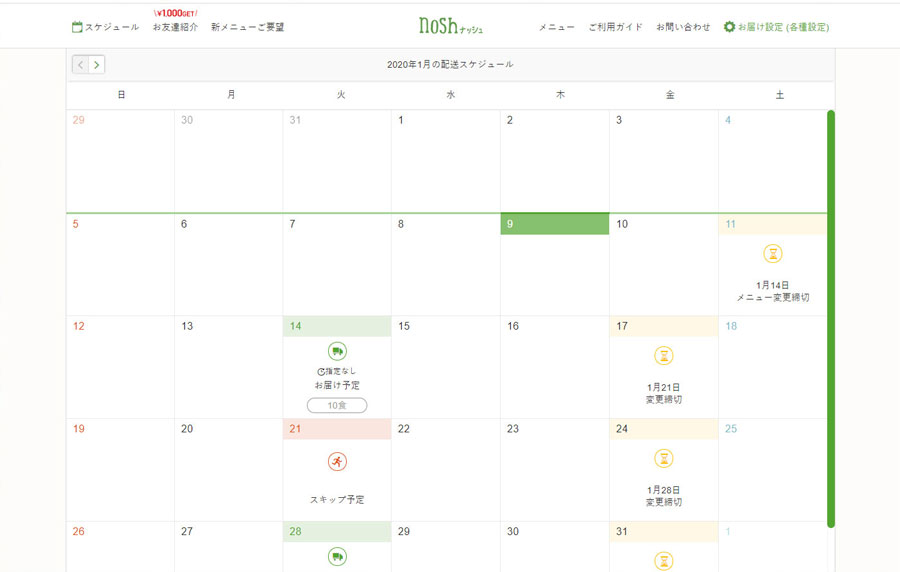Open the gear icon for お届け設定
Viewport: 900px width, 572px height.
tap(729, 27)
